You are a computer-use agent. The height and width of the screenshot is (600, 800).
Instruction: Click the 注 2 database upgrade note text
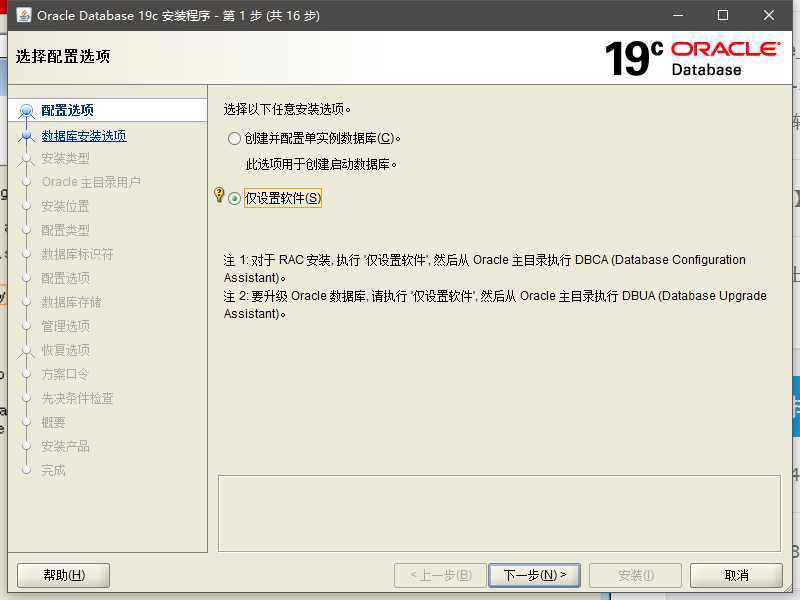coord(495,305)
